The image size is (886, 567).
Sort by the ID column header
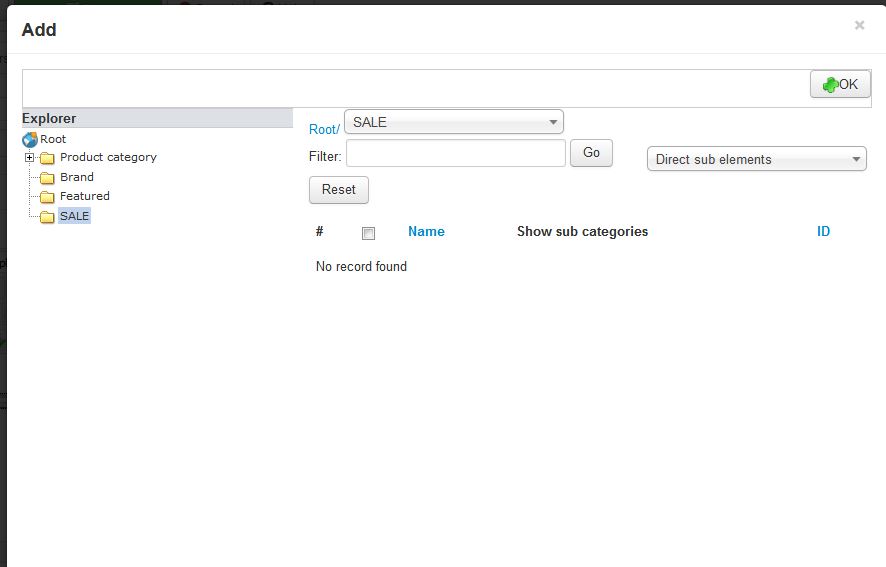[x=823, y=231]
